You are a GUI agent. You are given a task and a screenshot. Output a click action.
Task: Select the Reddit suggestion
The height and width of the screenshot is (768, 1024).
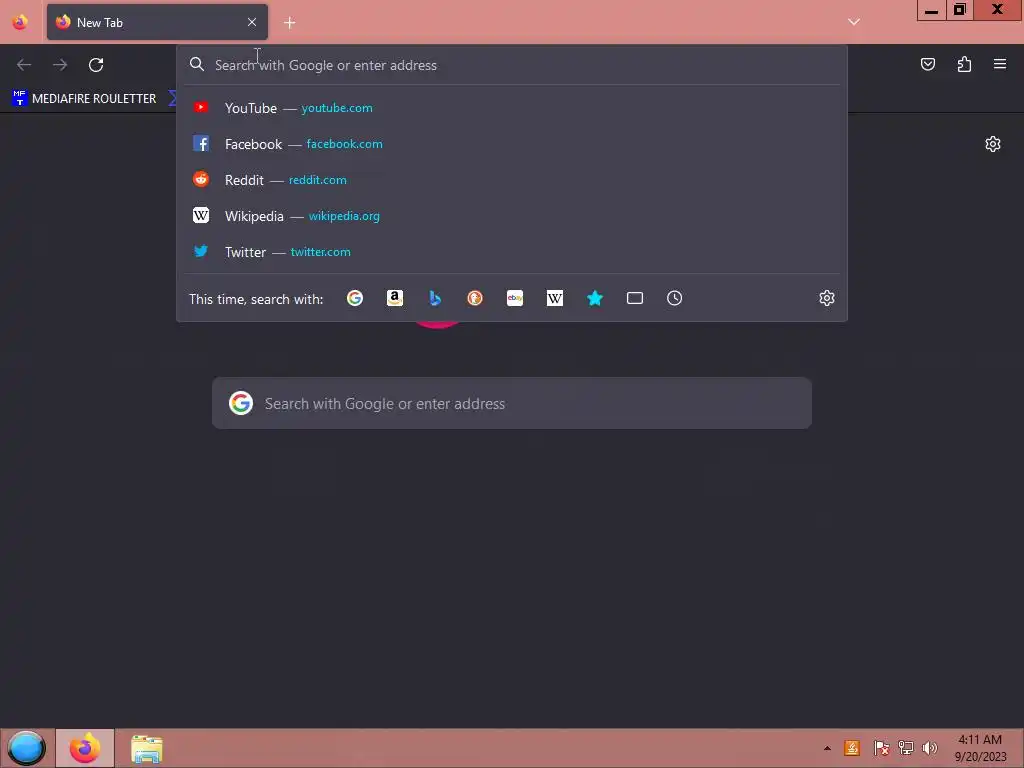point(512,180)
